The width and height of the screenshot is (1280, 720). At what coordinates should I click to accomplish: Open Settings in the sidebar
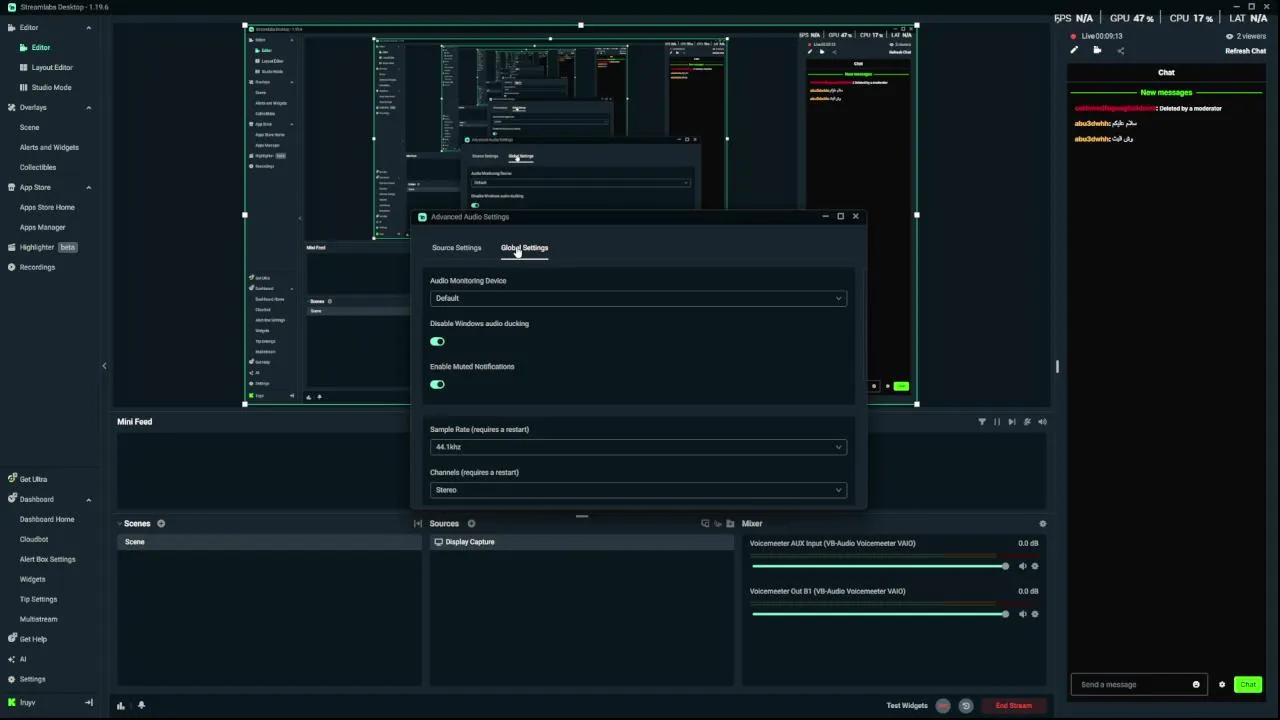[32, 680]
